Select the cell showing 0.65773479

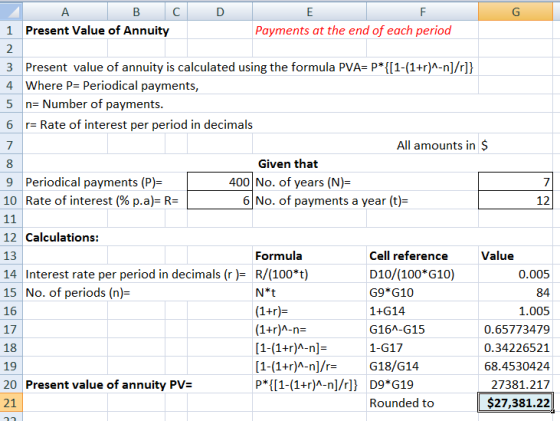coord(515,329)
